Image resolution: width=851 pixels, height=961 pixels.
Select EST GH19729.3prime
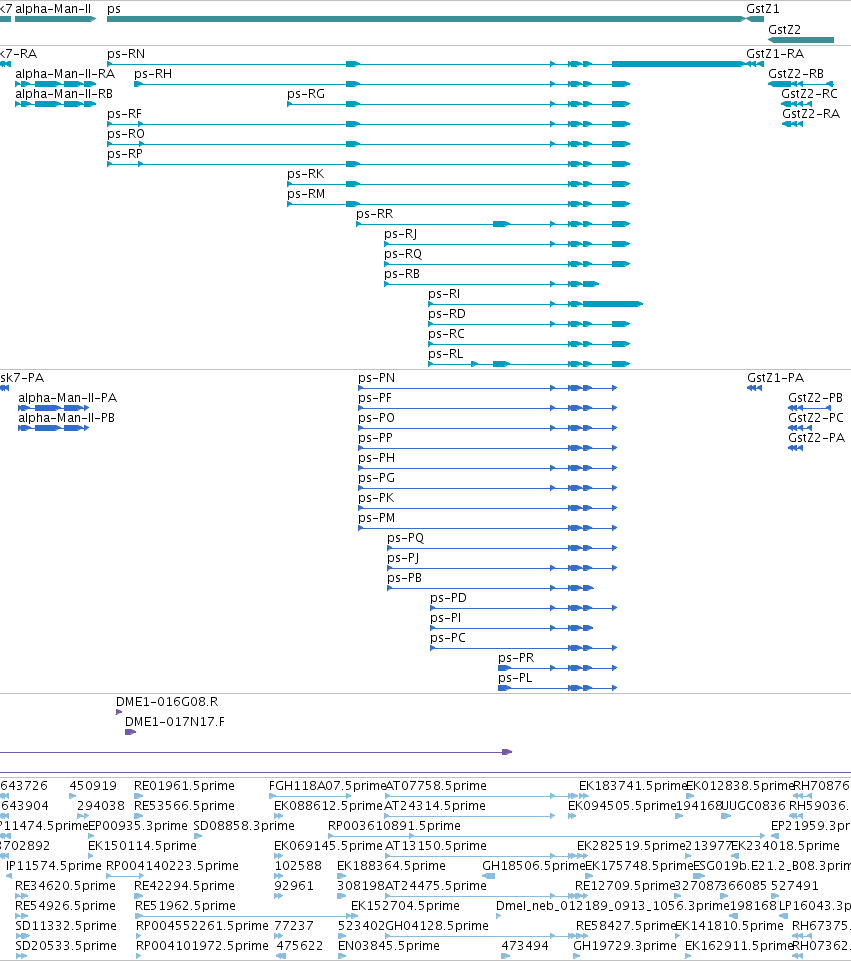tap(625, 946)
